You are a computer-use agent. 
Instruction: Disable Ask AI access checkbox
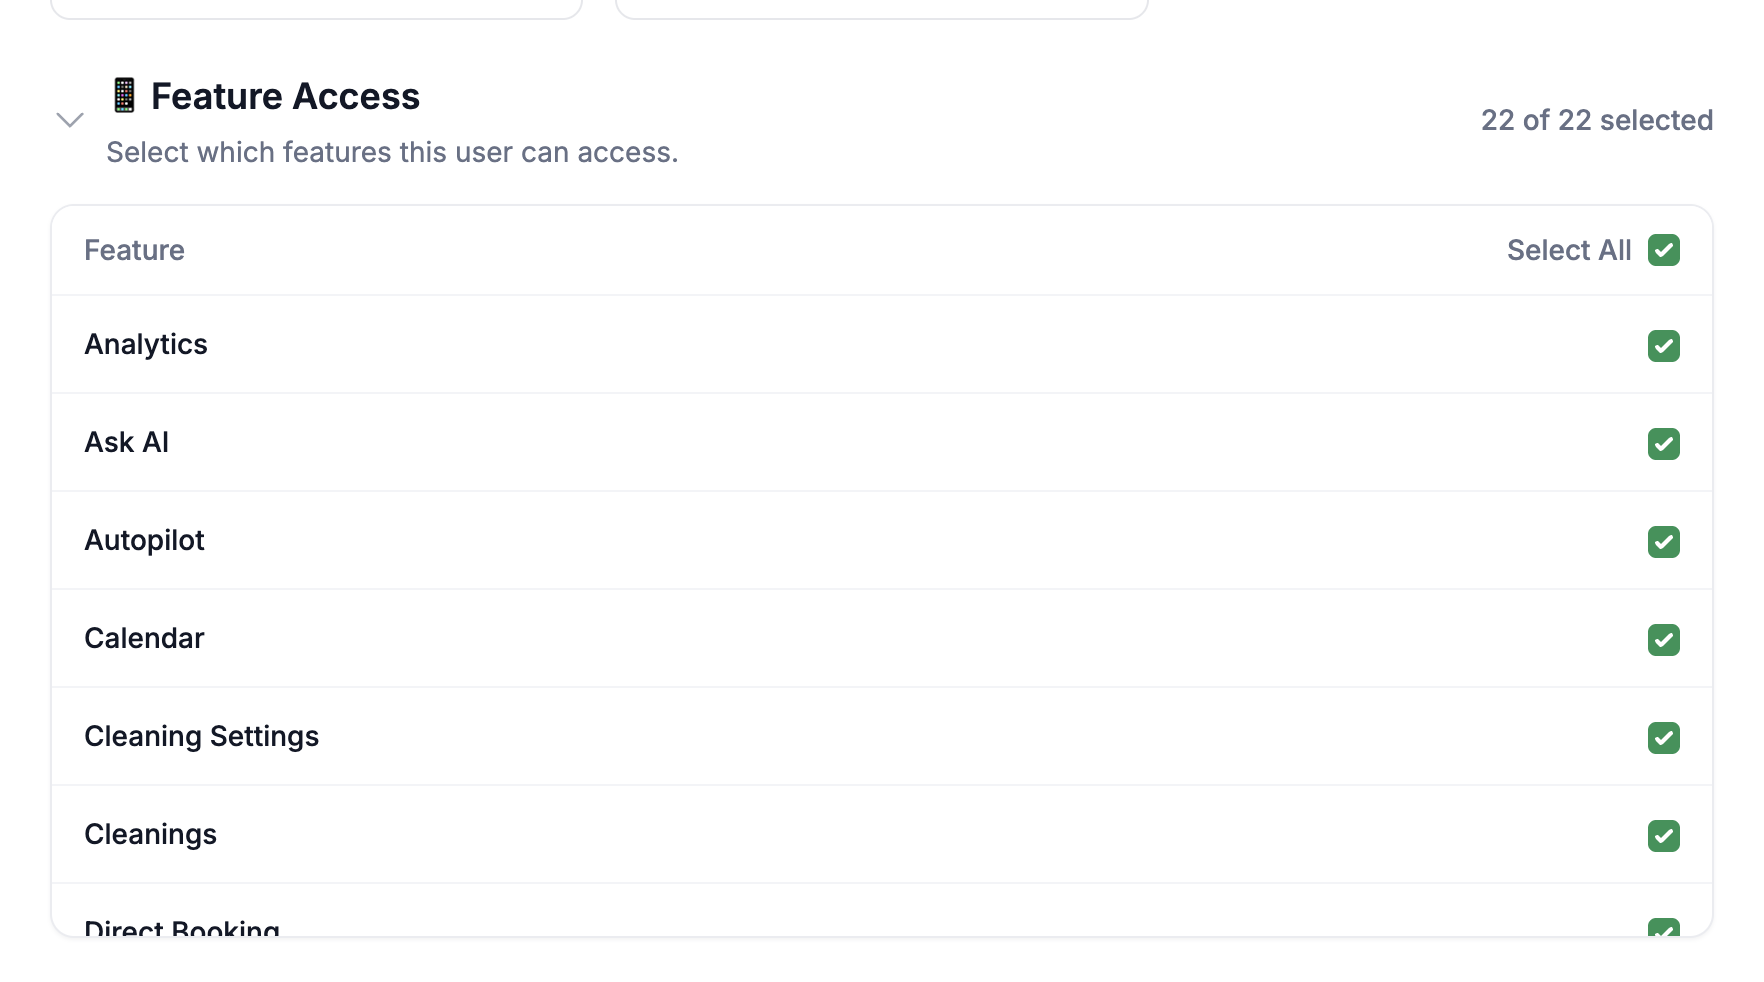coord(1663,444)
